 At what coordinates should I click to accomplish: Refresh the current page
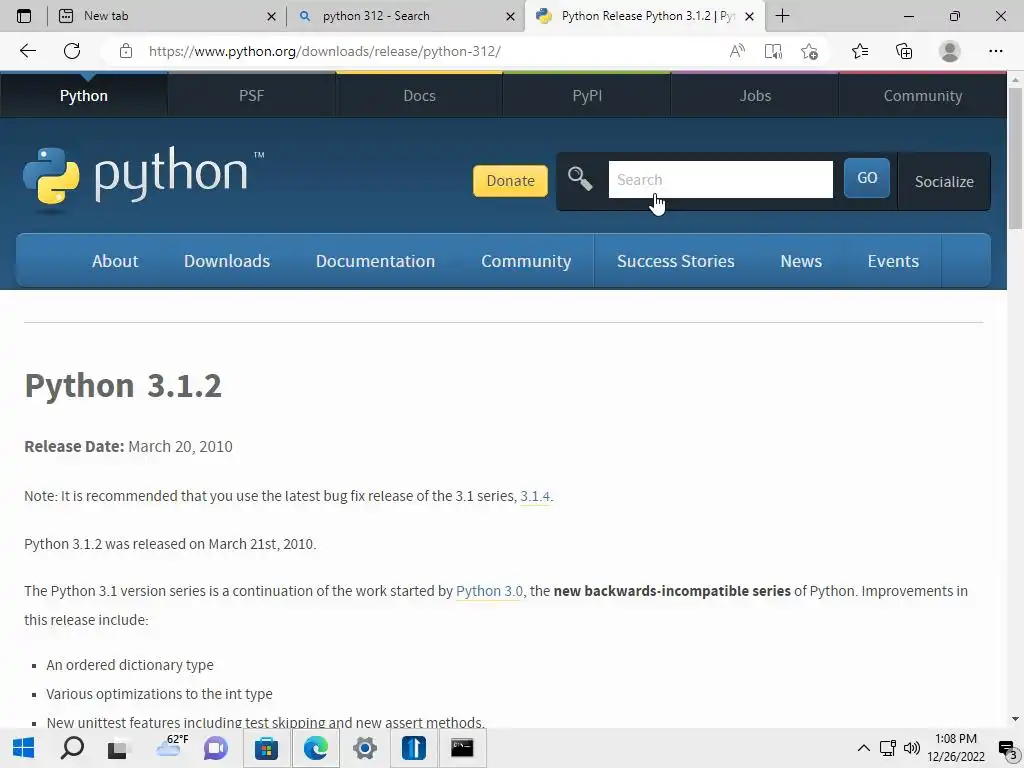coord(72,51)
